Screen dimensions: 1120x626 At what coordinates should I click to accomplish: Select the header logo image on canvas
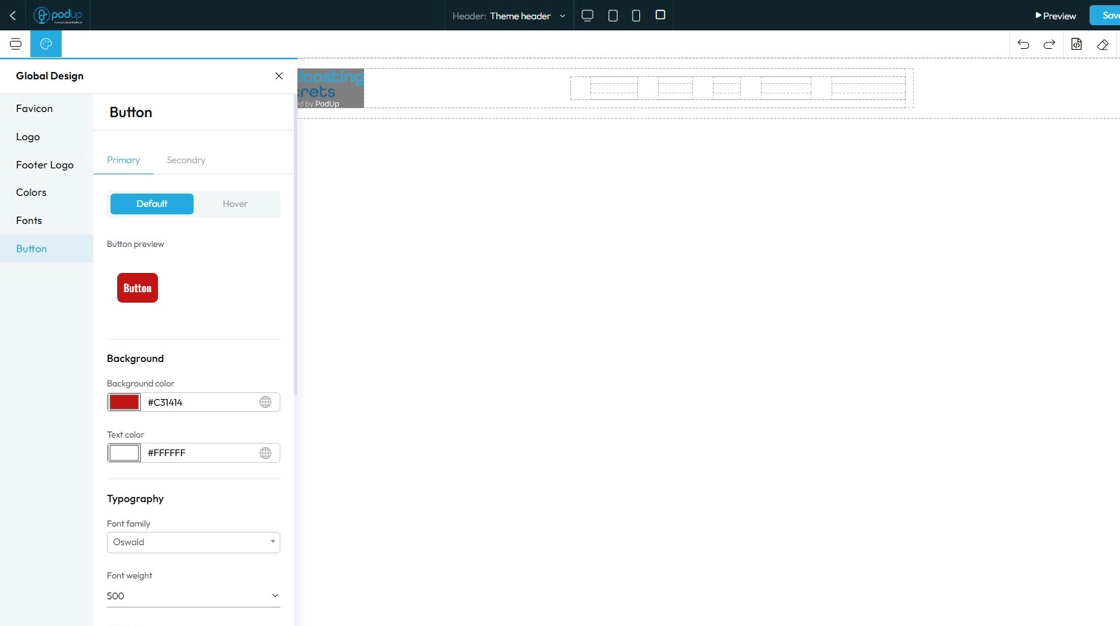[331, 89]
